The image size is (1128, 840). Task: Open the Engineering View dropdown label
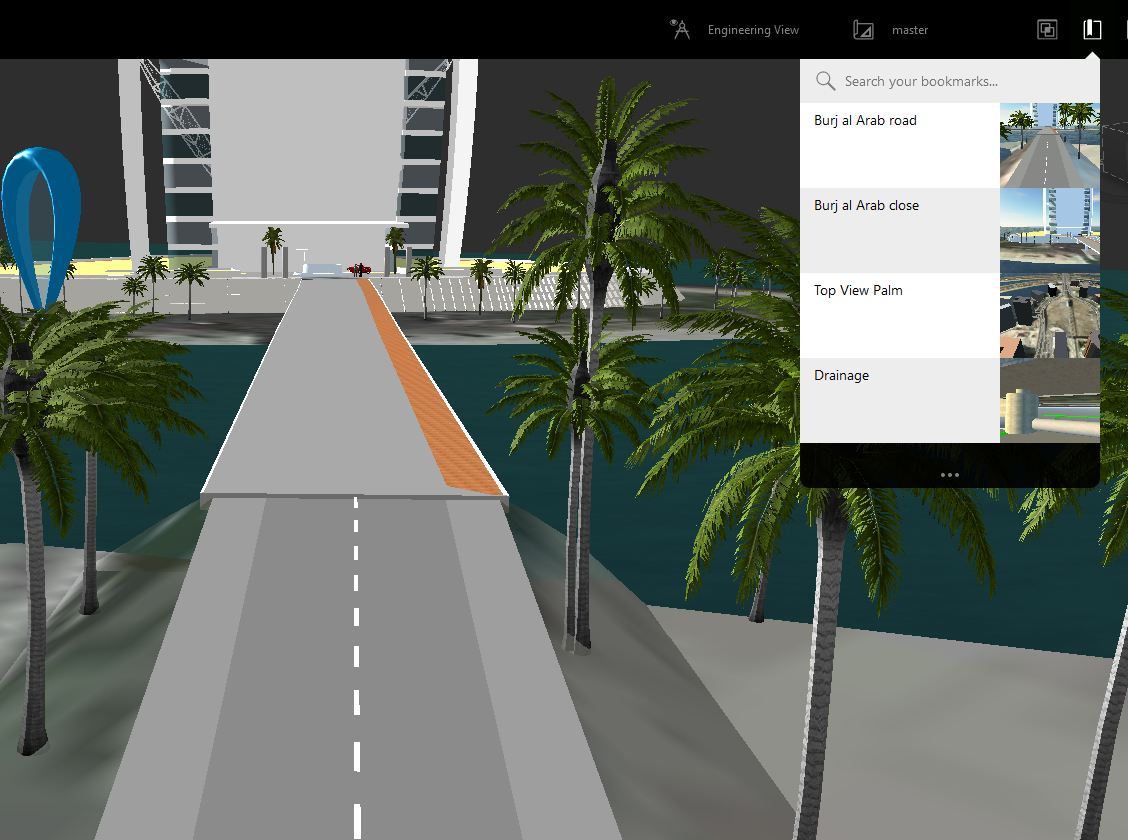[753, 30]
